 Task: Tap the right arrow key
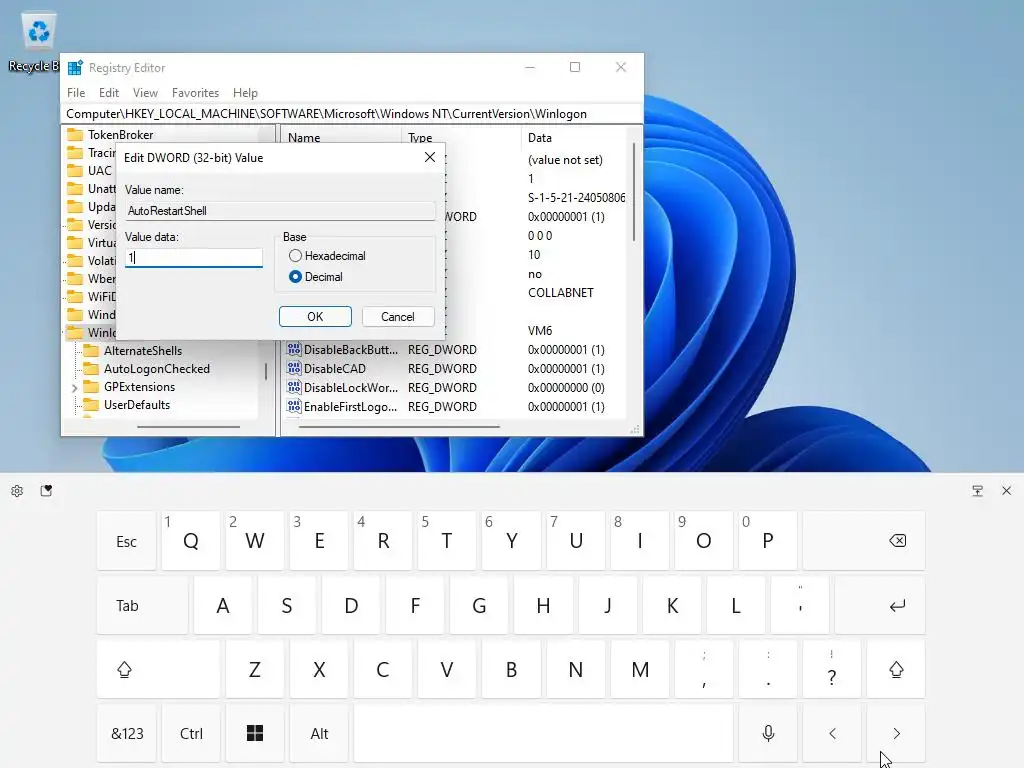pos(896,733)
